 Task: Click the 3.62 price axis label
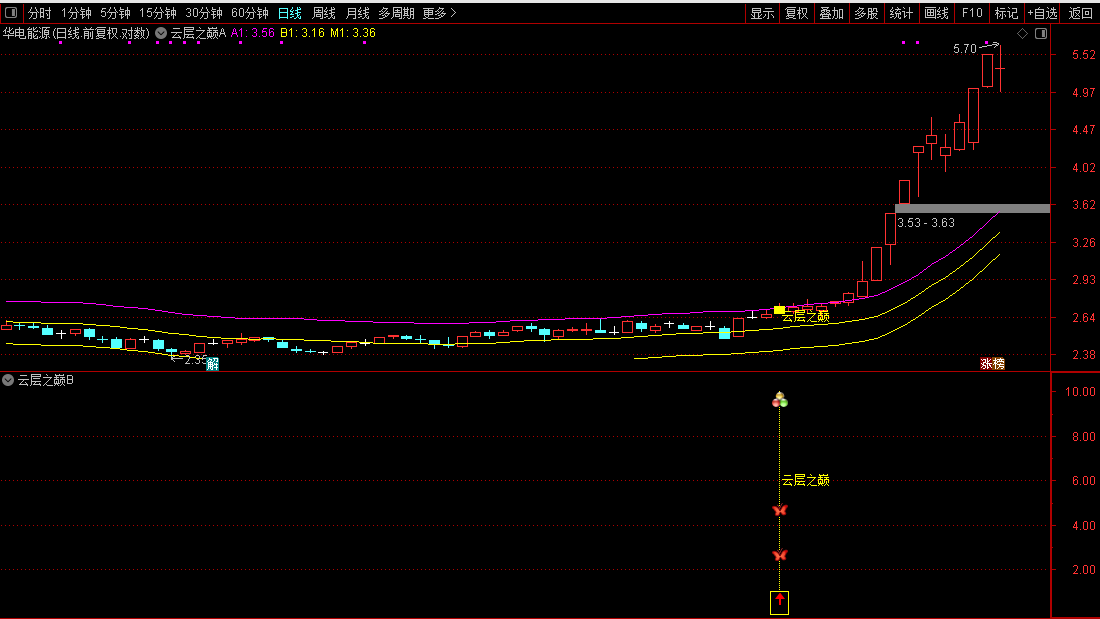(1084, 205)
